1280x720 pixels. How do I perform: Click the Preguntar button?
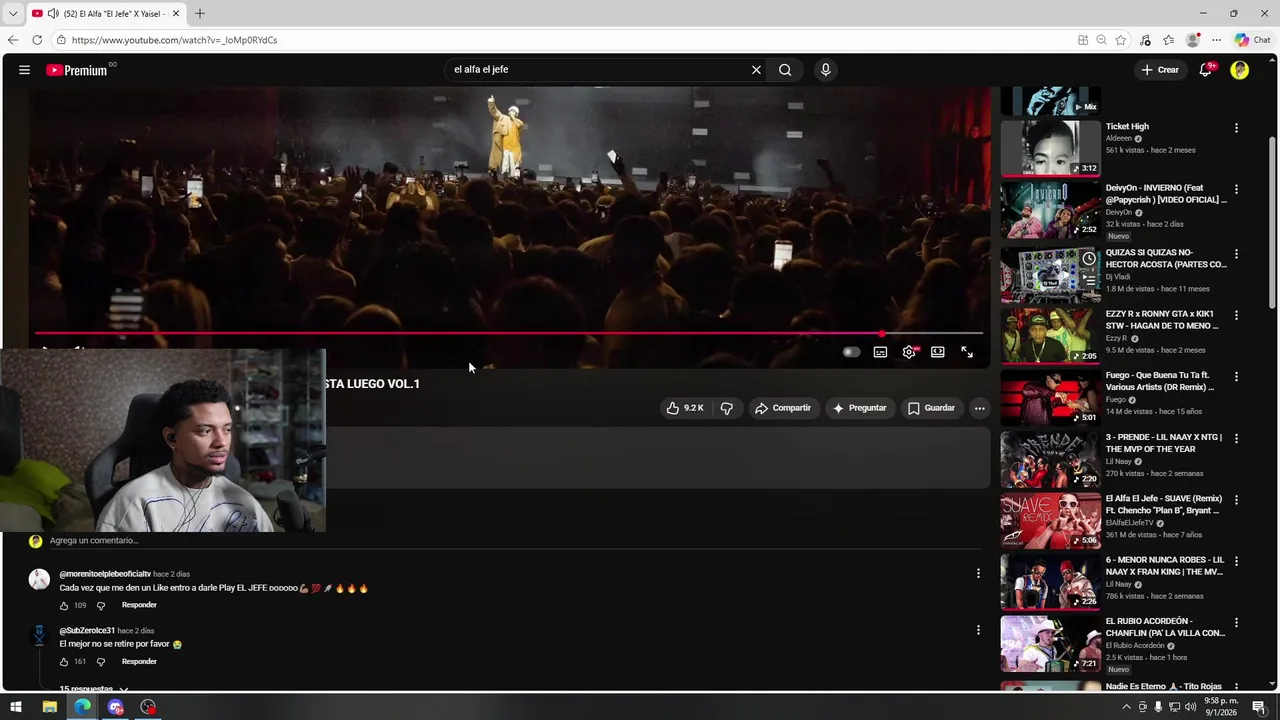tap(859, 408)
